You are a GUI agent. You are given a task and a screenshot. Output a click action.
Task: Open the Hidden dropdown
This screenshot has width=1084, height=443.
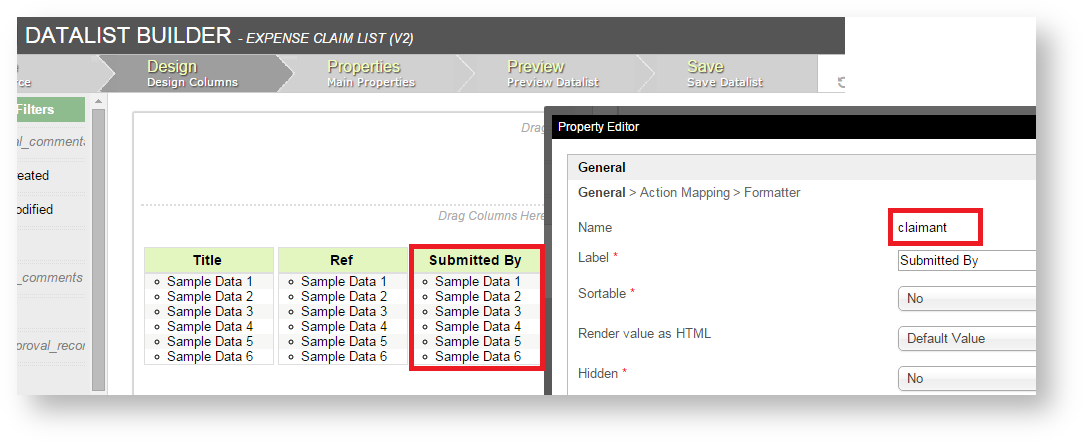click(965, 378)
